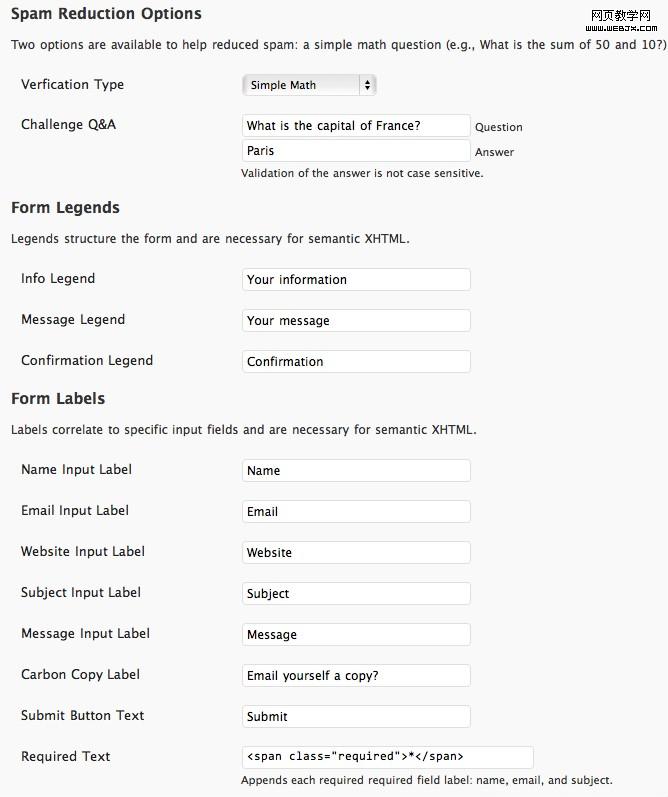
Task: Click the Email Input Label text box
Action: 356,512
